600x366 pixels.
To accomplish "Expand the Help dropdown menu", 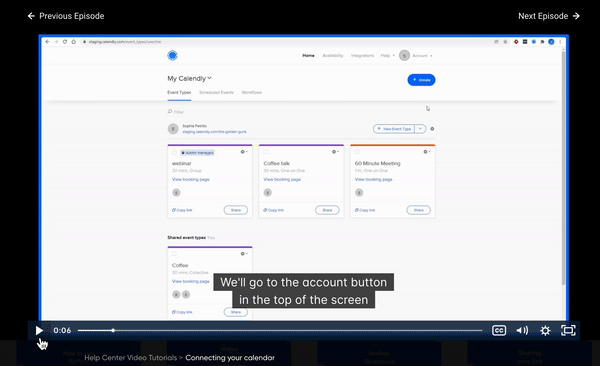I will coord(388,56).
